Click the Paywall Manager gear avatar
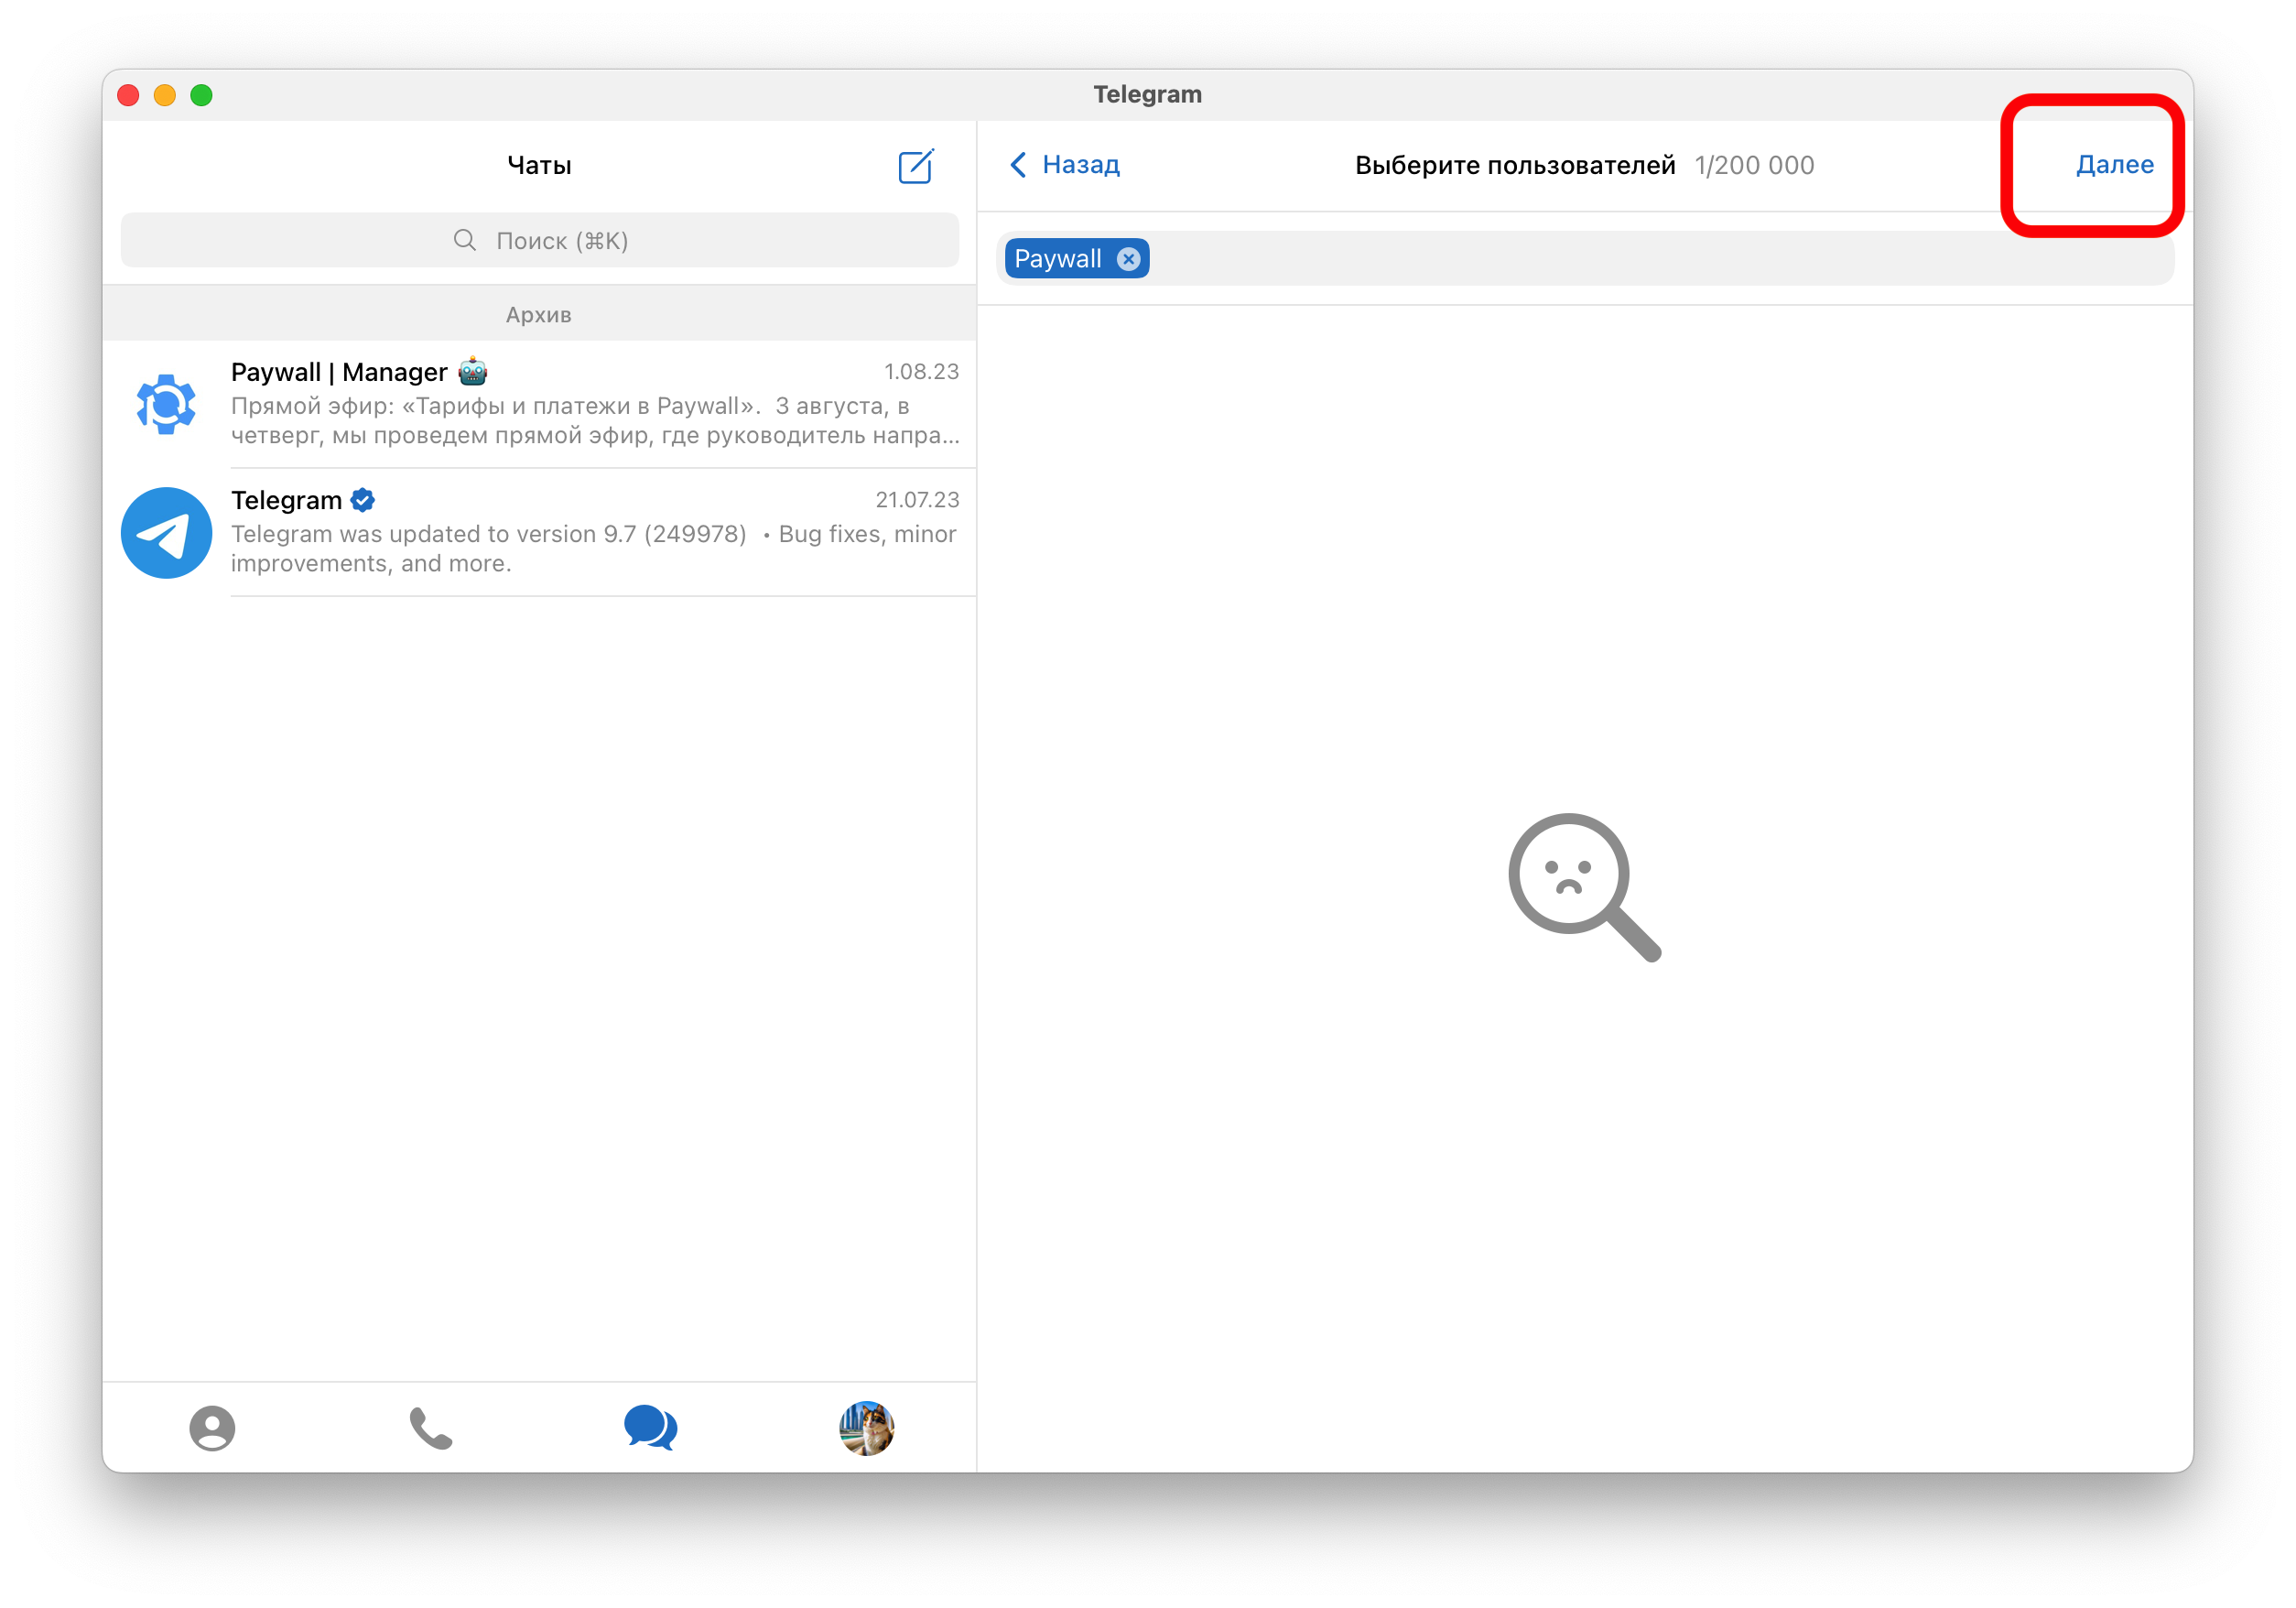The width and height of the screenshot is (2296, 1608). (x=166, y=404)
